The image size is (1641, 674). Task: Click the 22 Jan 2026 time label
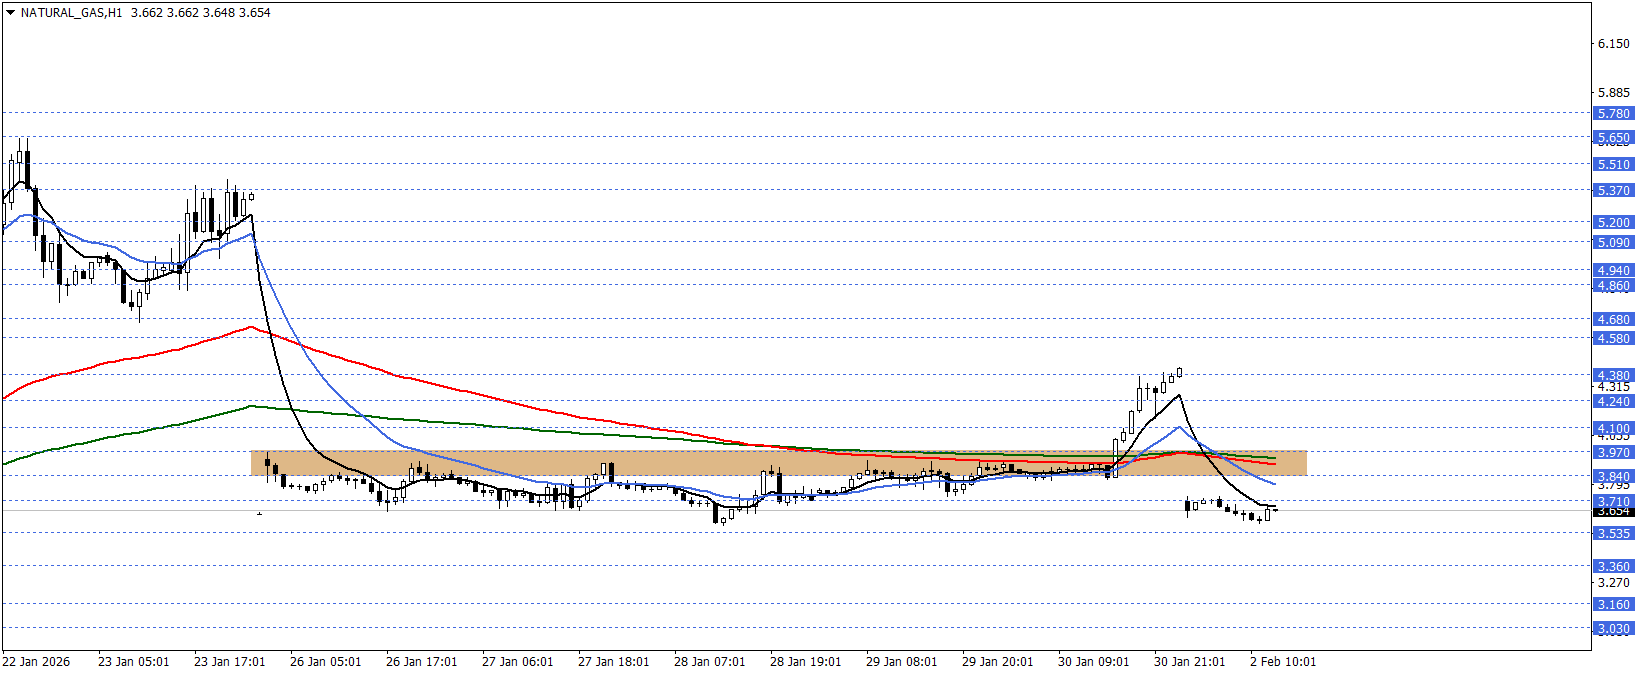pos(37,662)
